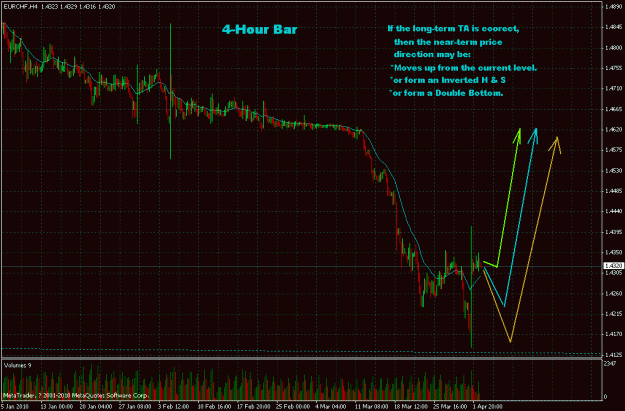The image size is (625, 411).
Task: Click the 3 Feb 12:00 date label
Action: click(x=174, y=407)
